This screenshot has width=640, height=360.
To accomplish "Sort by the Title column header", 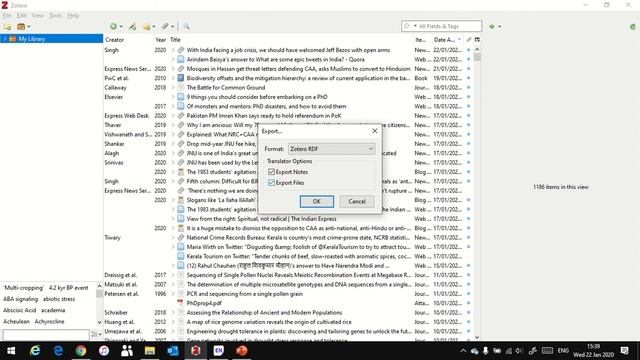I will (291, 40).
